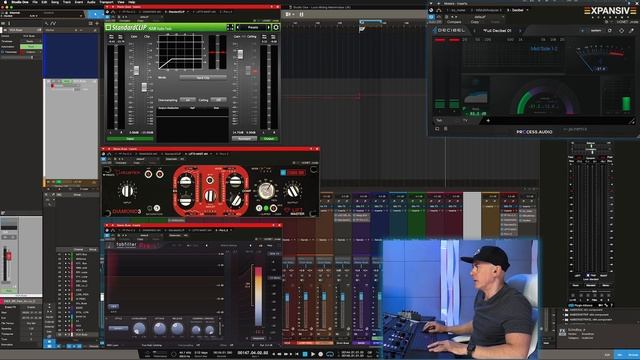
Task: Open the '3 - Decibel' insert tab dropdown arrow
Action: point(527,10)
